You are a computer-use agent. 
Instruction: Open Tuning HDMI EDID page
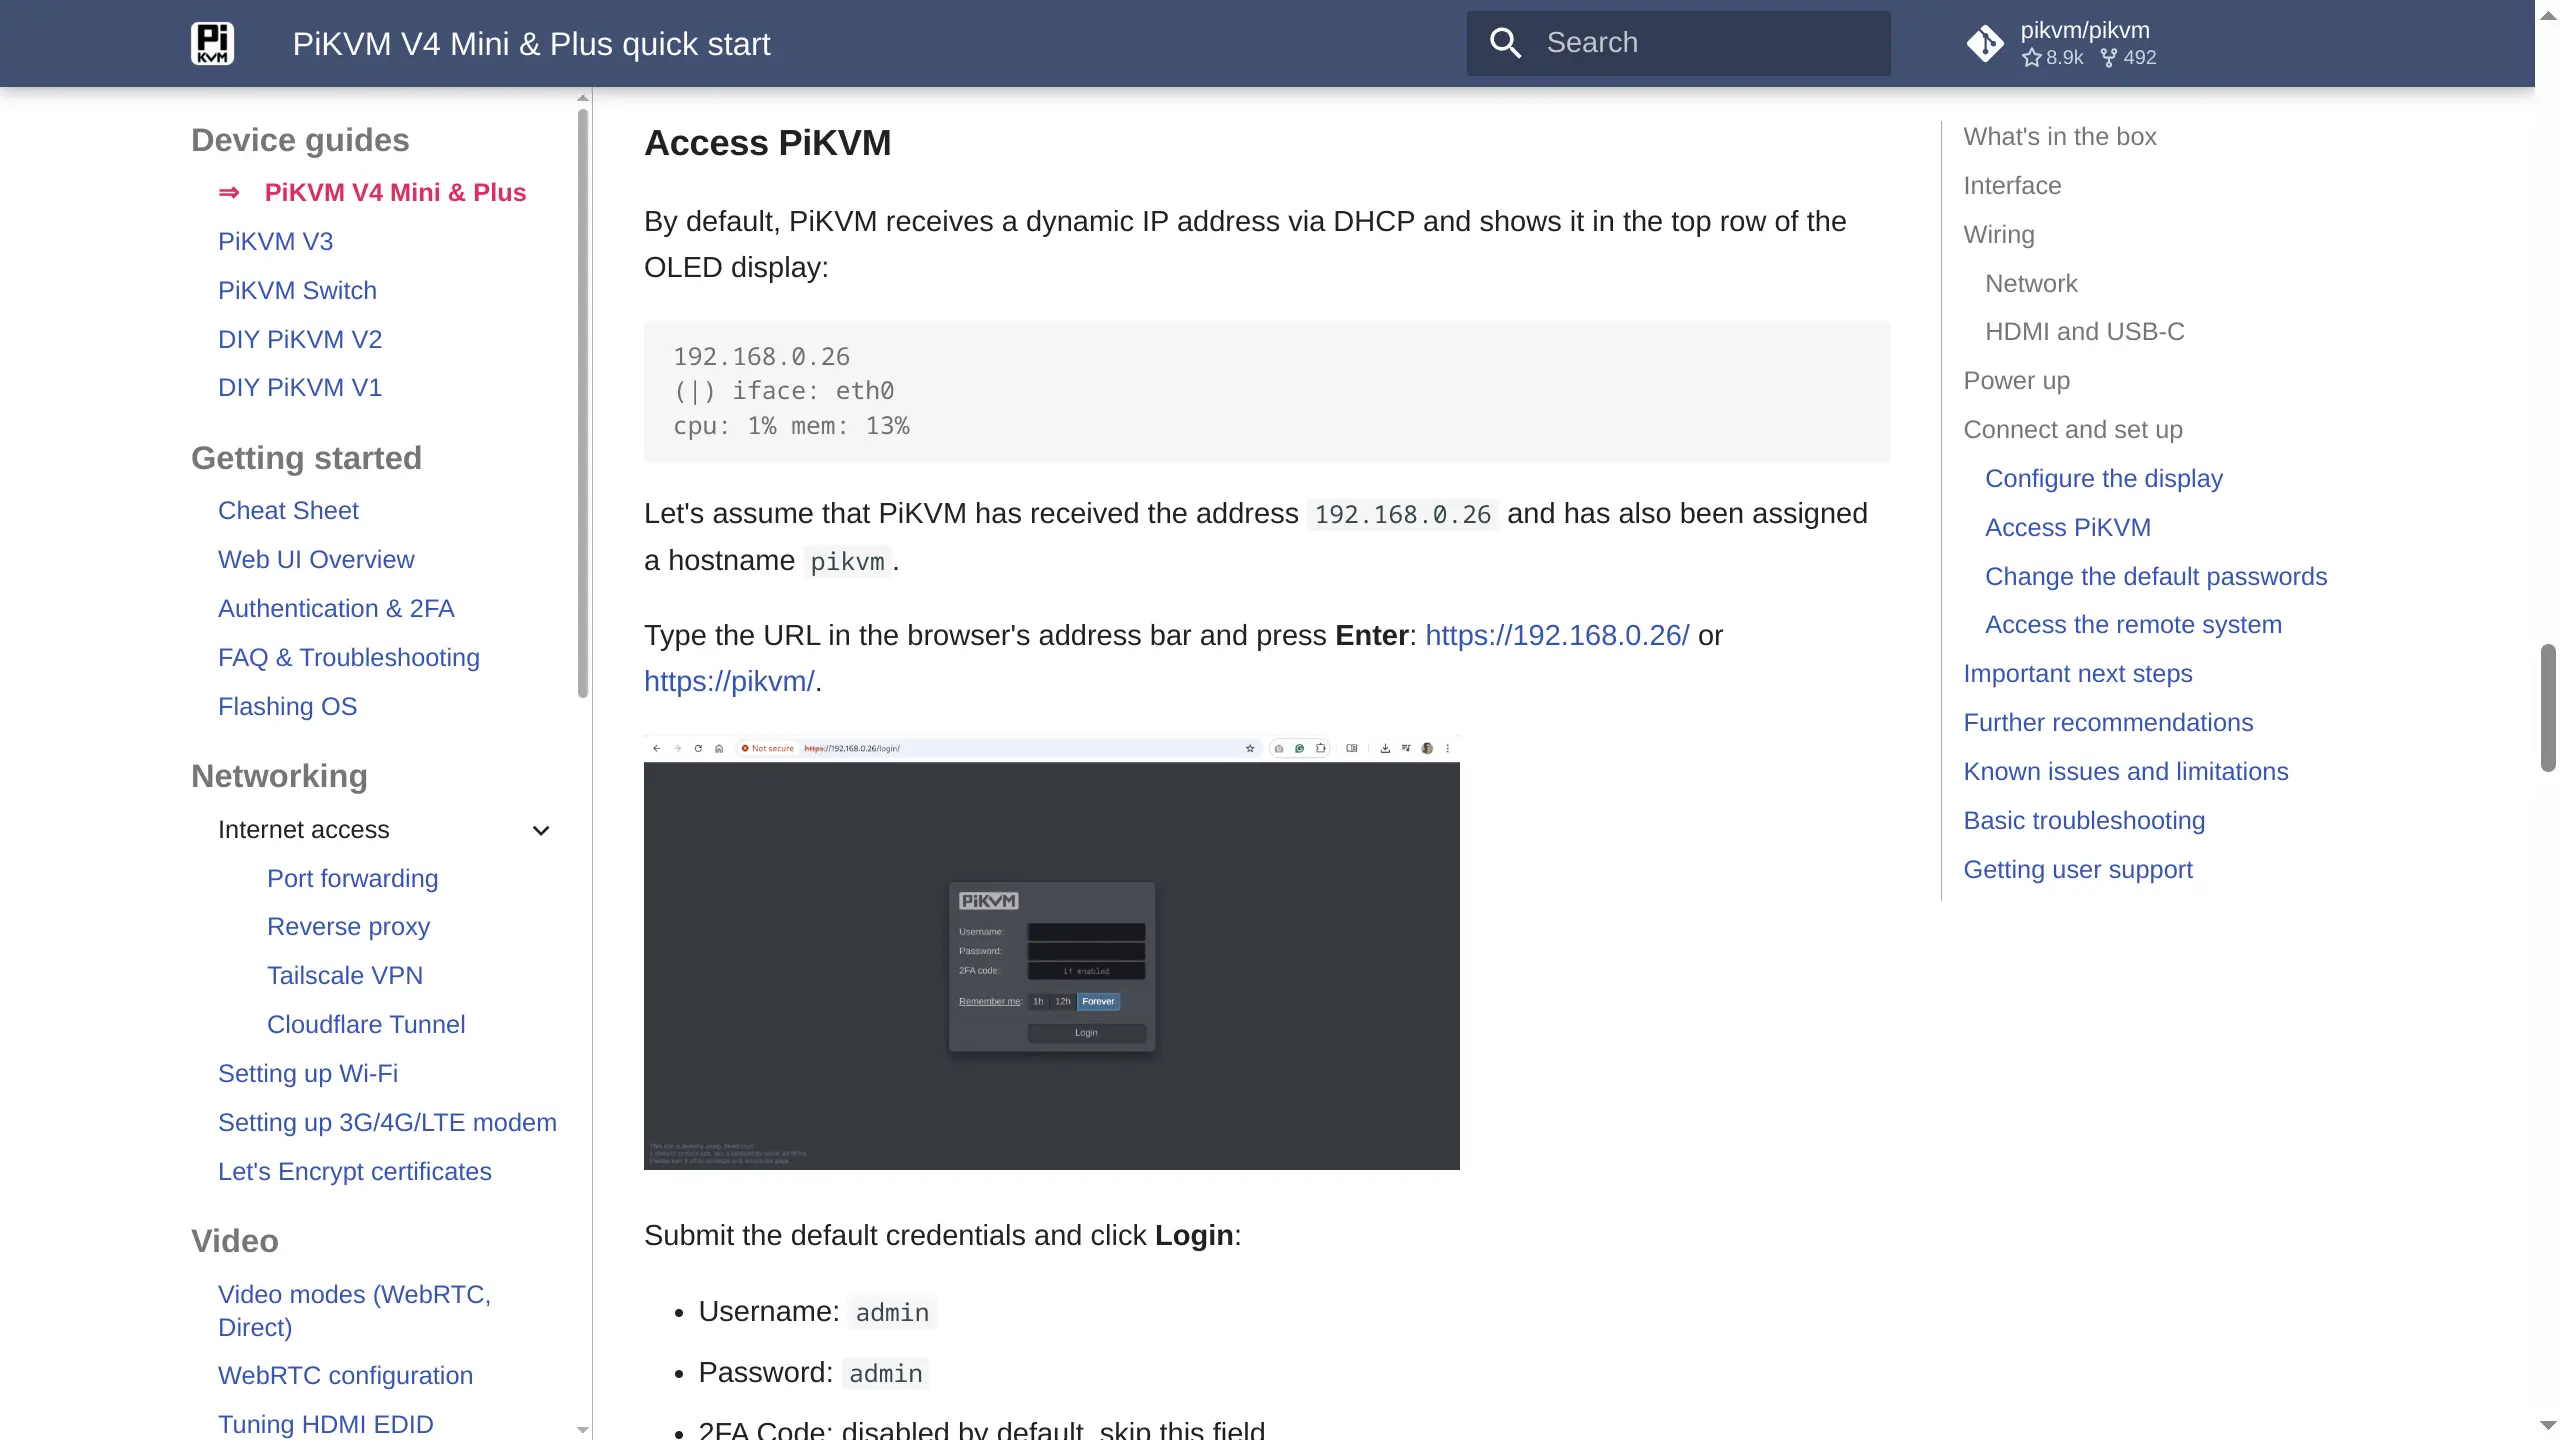[x=326, y=1425]
